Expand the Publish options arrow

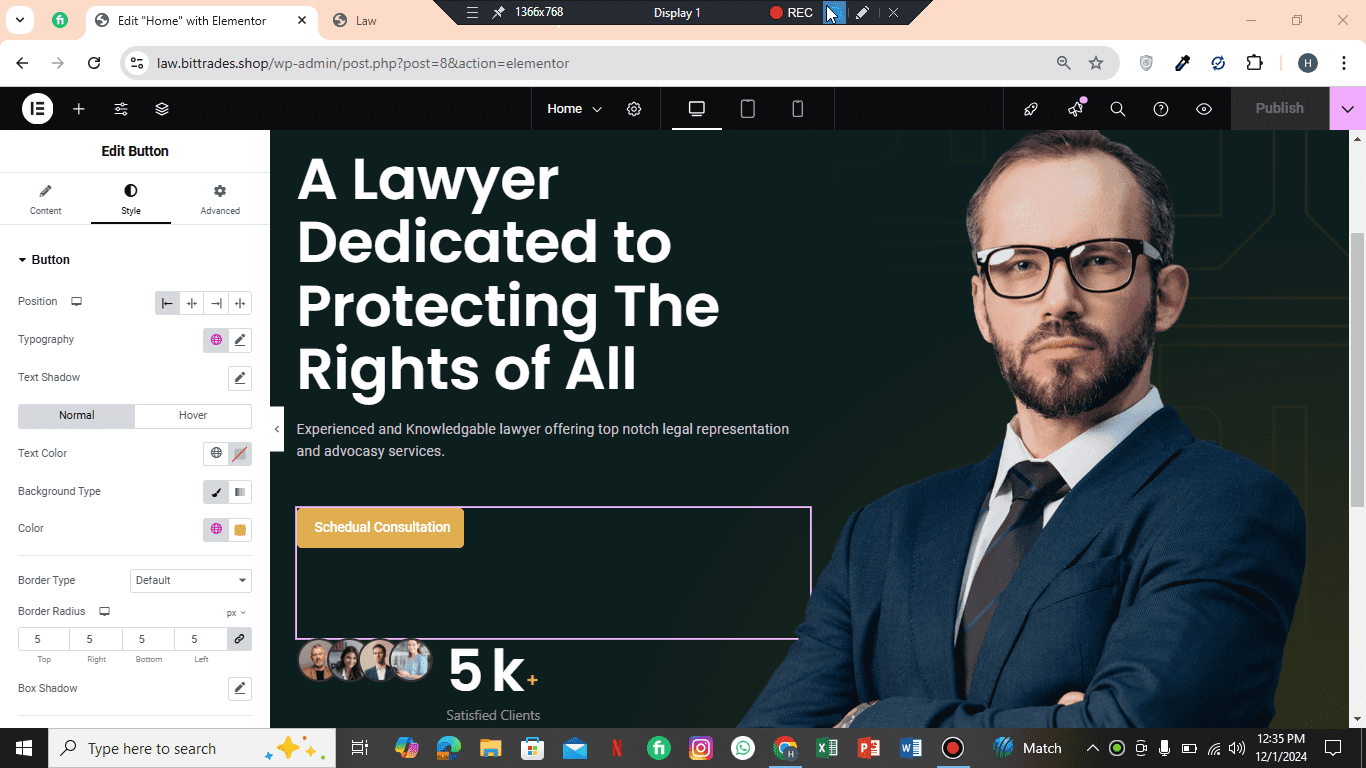[1348, 109]
